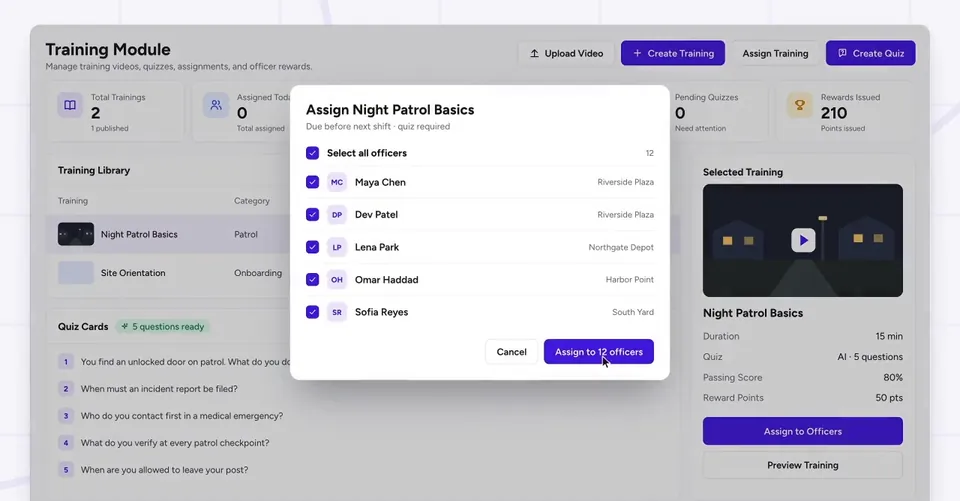
Task: Click the name Lena Park
Action: 377,247
